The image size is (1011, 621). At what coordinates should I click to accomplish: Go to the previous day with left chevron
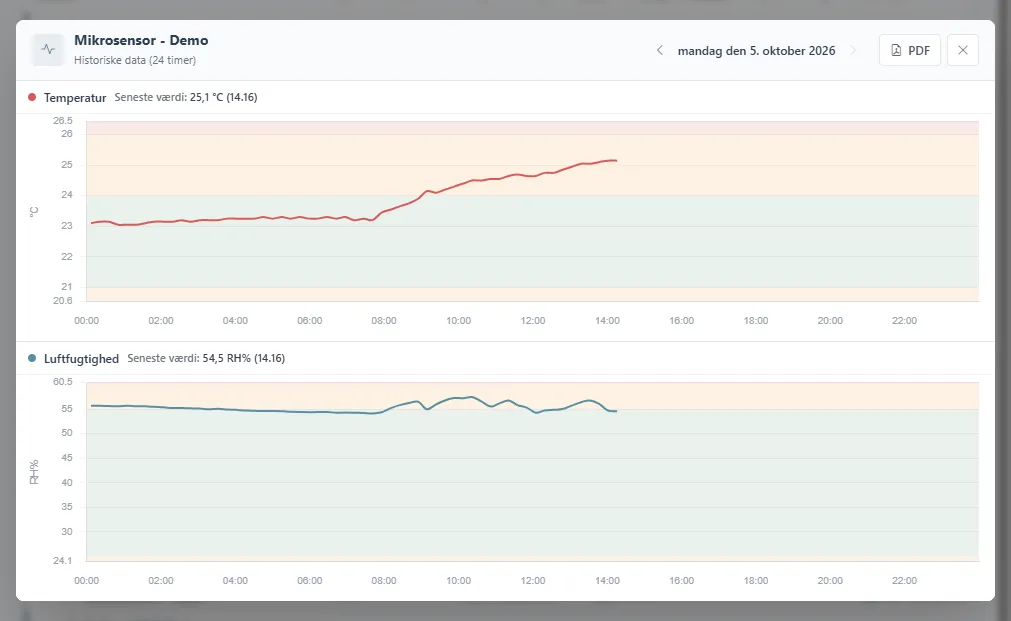[x=660, y=50]
